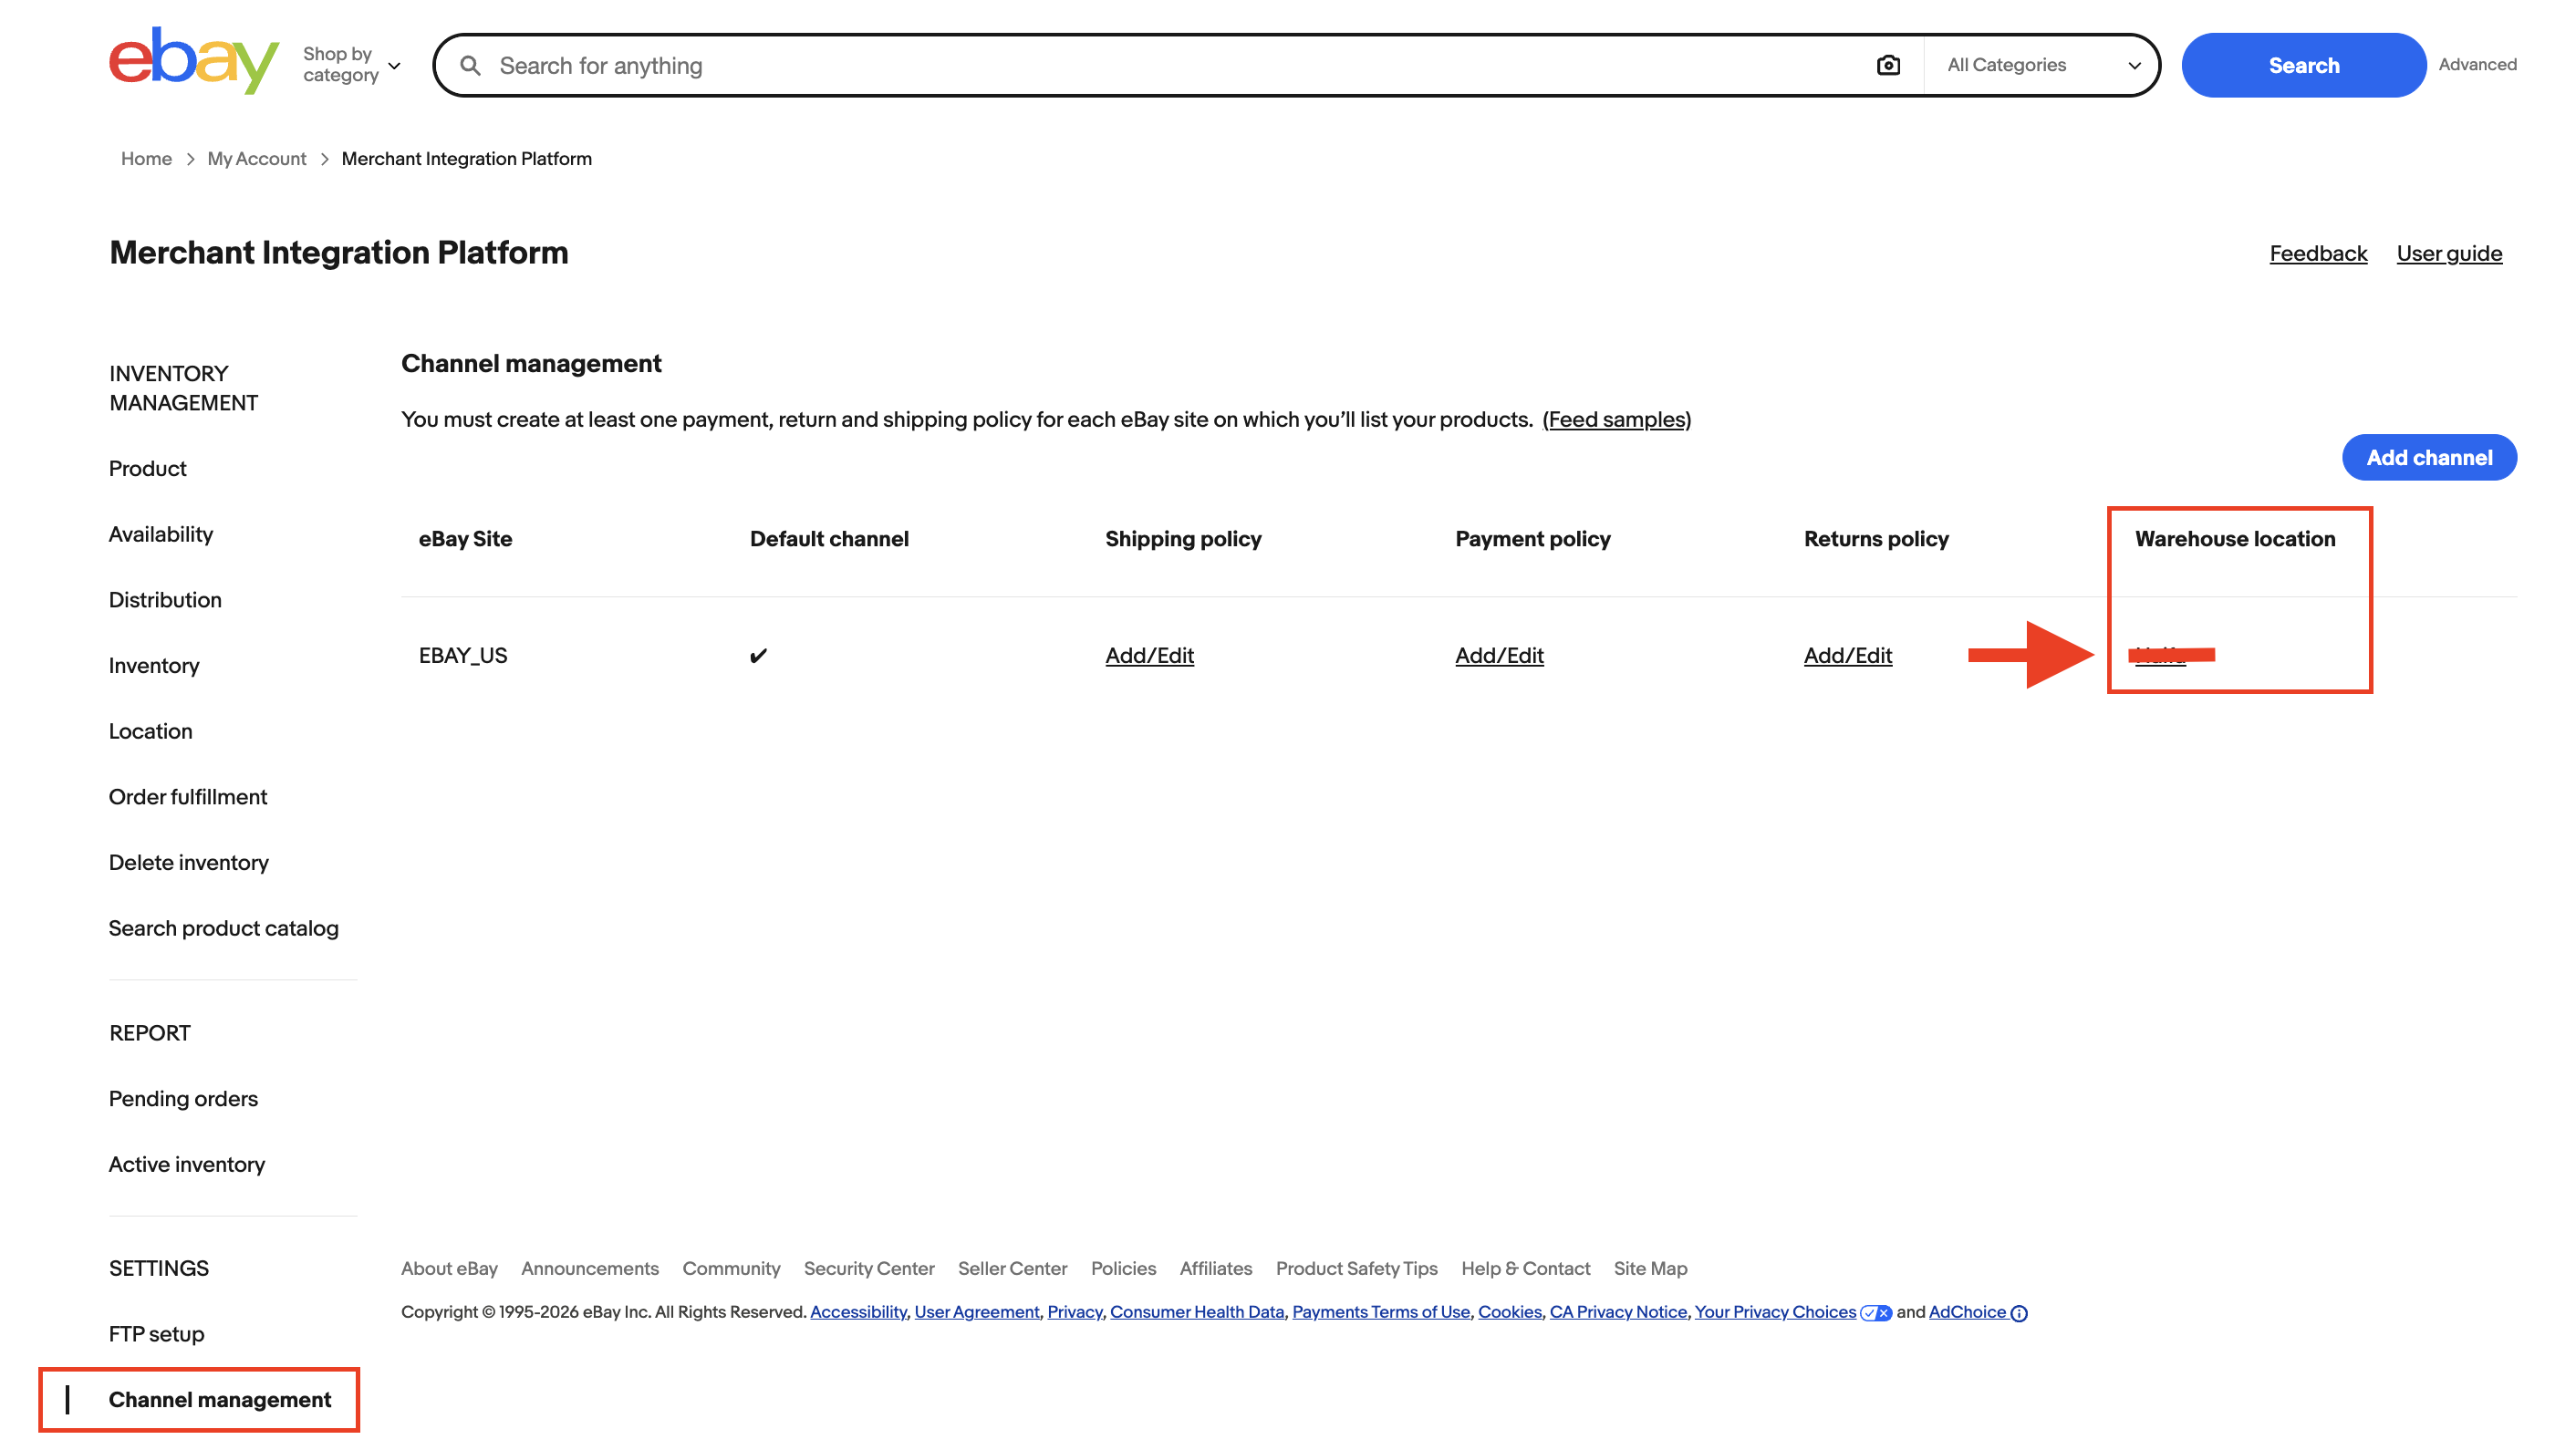Go to My Account breadcrumb
The image size is (2576, 1450).
pyautogui.click(x=256, y=159)
